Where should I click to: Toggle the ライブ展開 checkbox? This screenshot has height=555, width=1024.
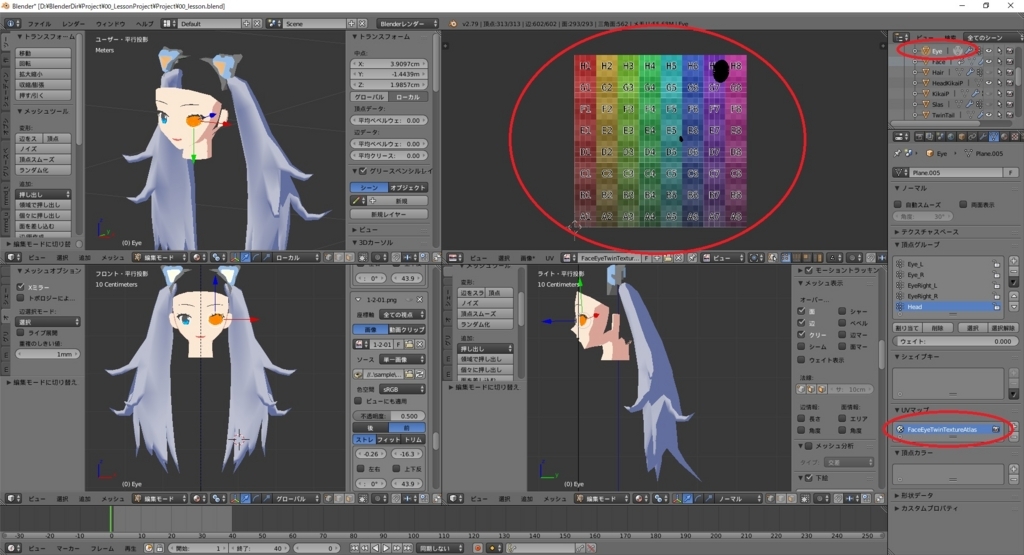20,332
